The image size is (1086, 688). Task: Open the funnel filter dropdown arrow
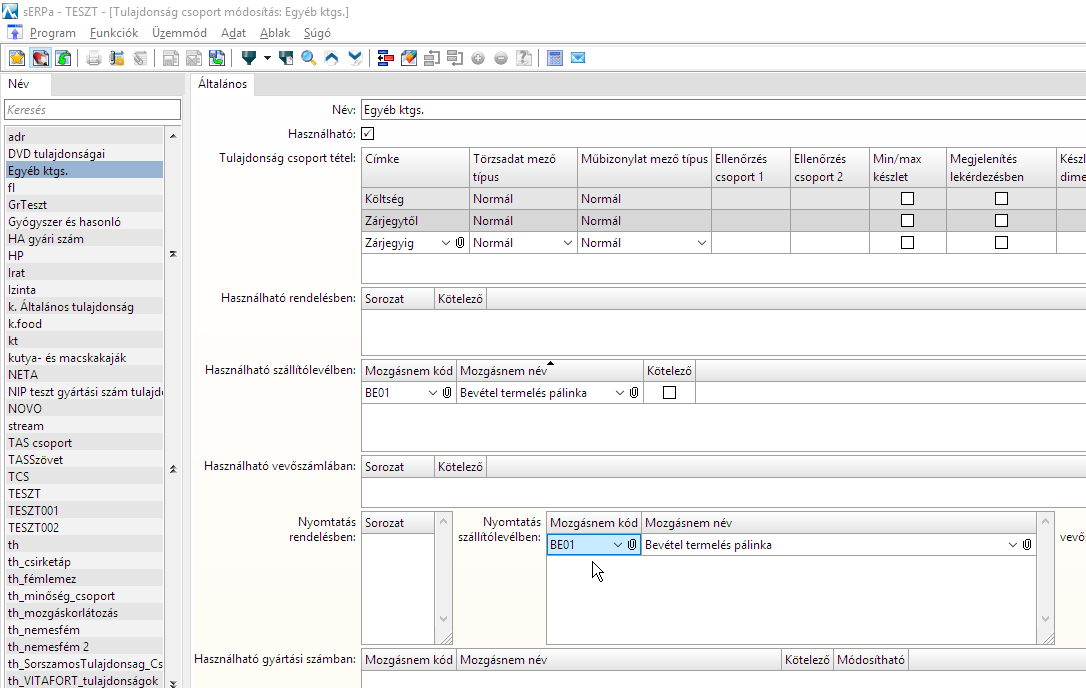(267, 58)
